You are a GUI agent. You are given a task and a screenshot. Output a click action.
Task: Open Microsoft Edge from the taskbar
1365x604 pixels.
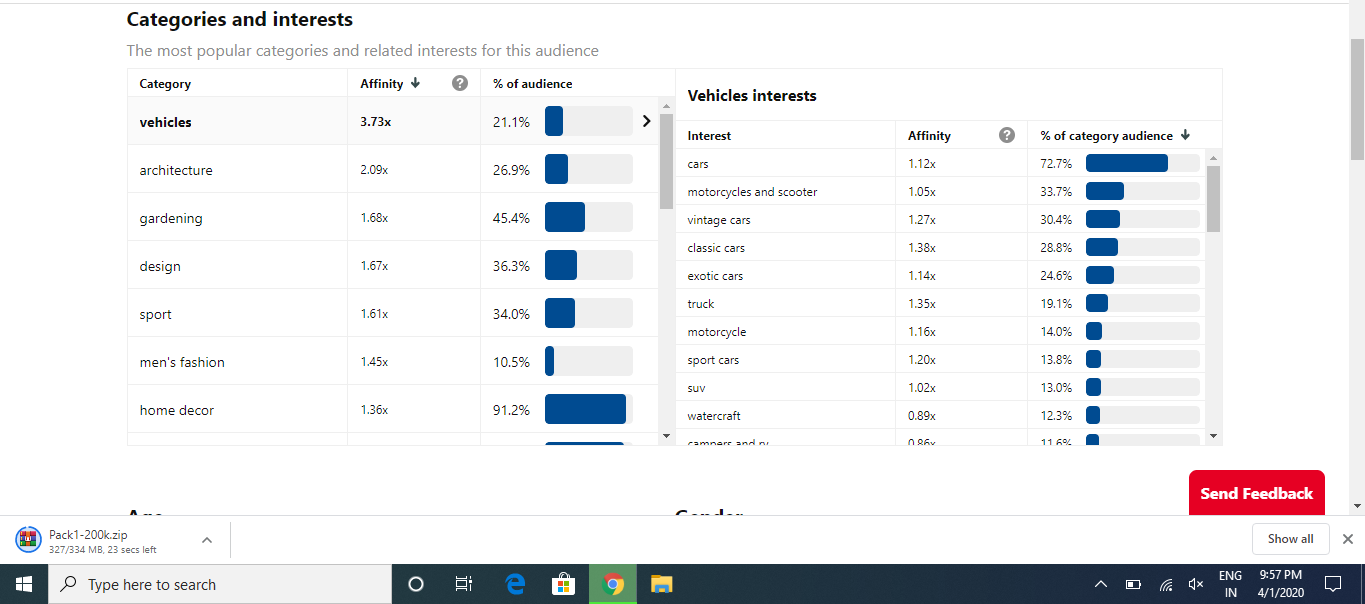(516, 584)
